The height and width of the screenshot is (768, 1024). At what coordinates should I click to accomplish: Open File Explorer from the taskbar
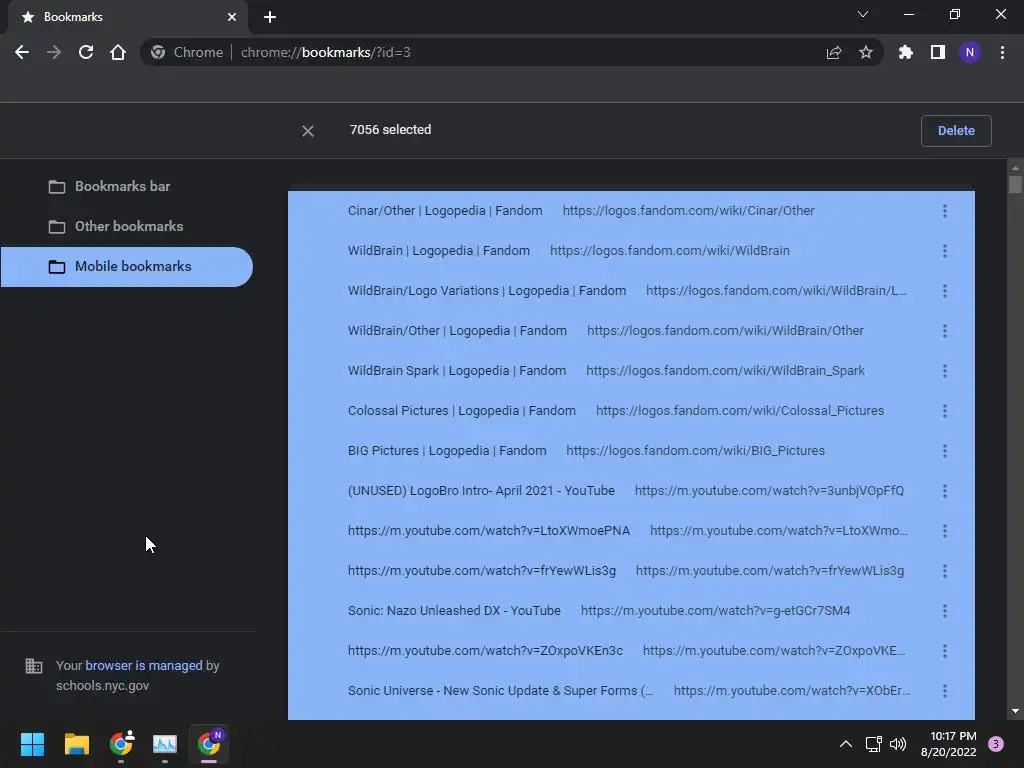76,744
